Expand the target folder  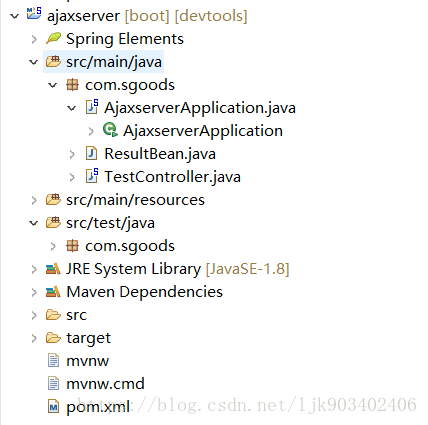point(34,338)
